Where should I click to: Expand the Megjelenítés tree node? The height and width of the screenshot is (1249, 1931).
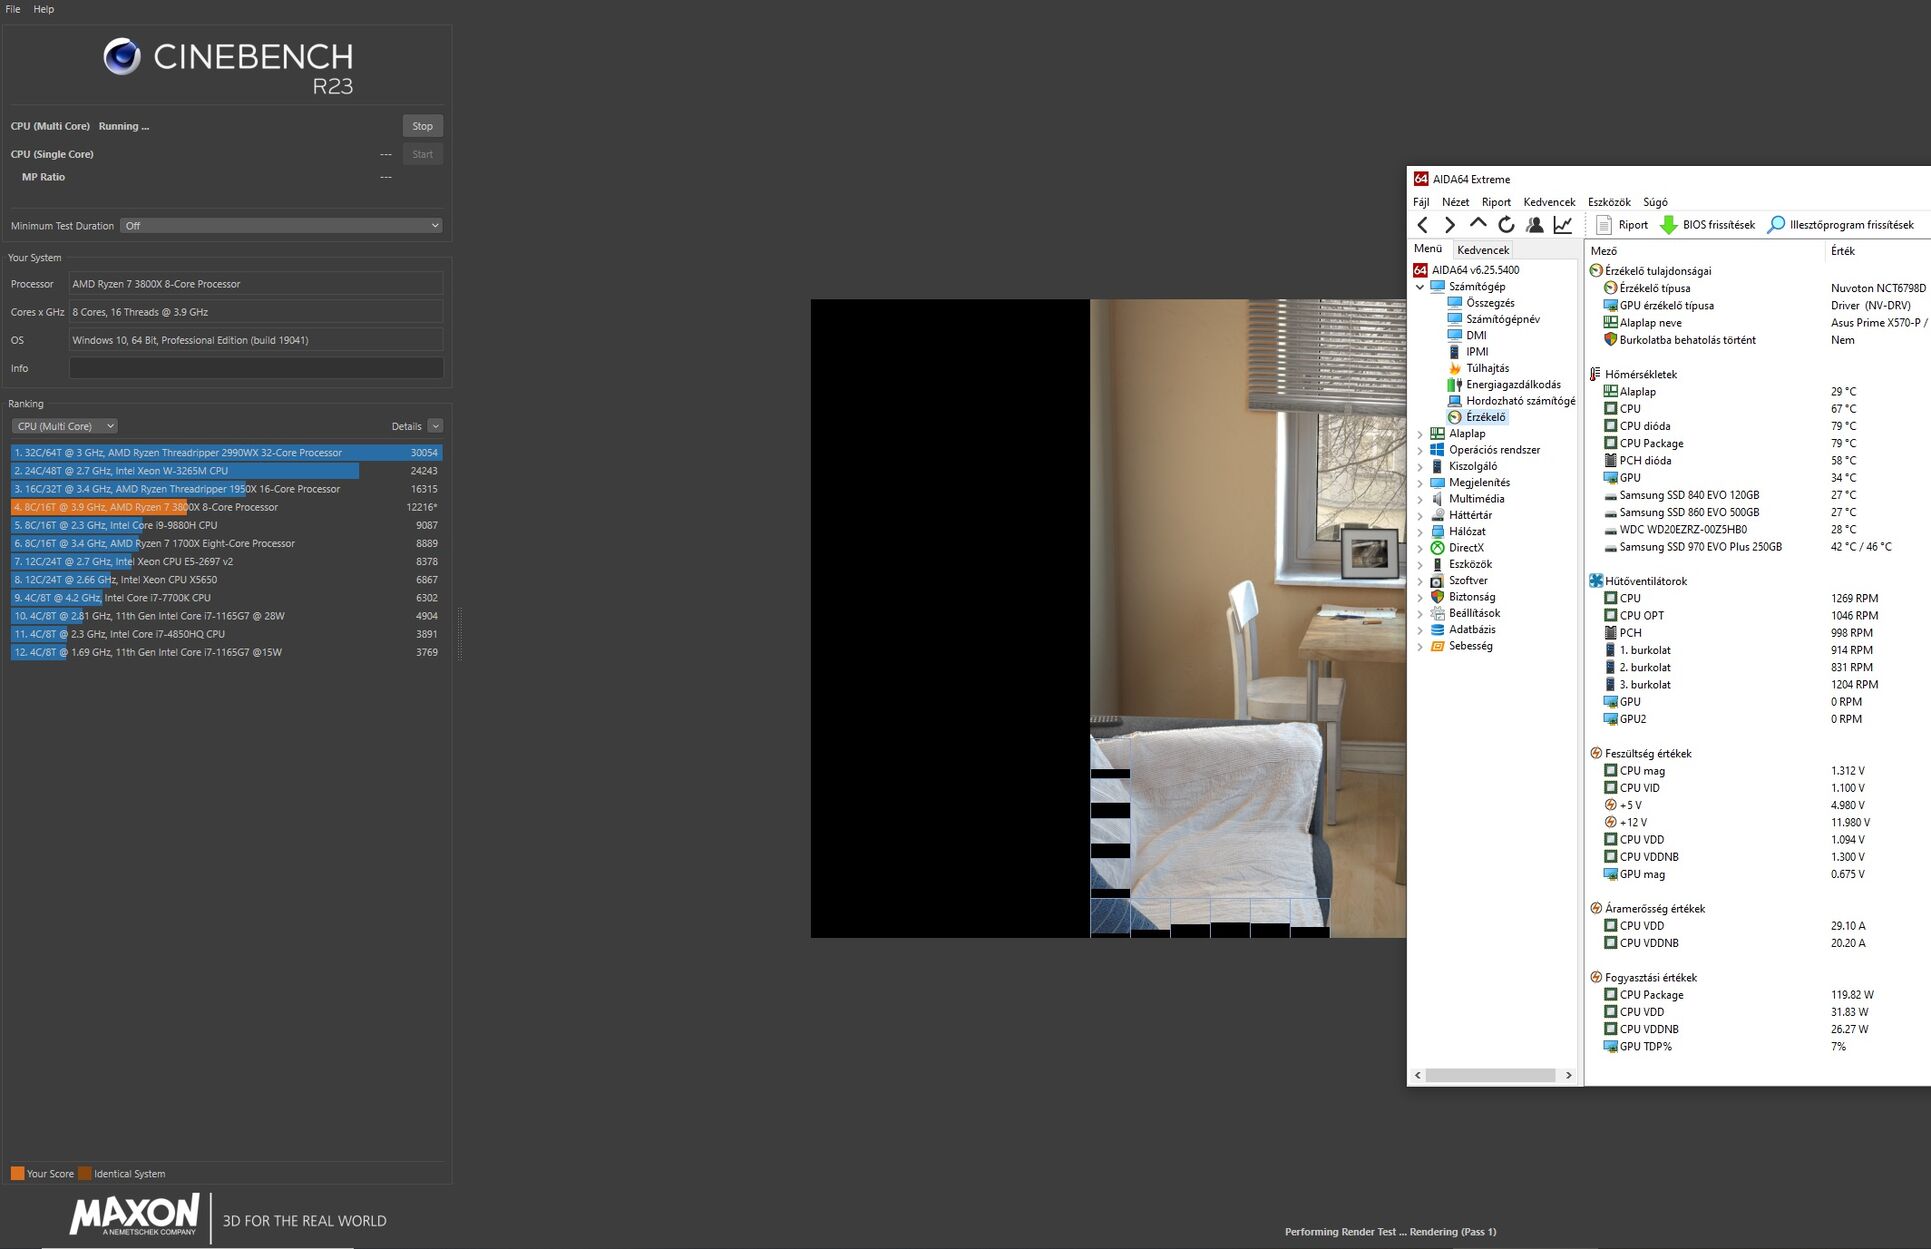[x=1420, y=483]
